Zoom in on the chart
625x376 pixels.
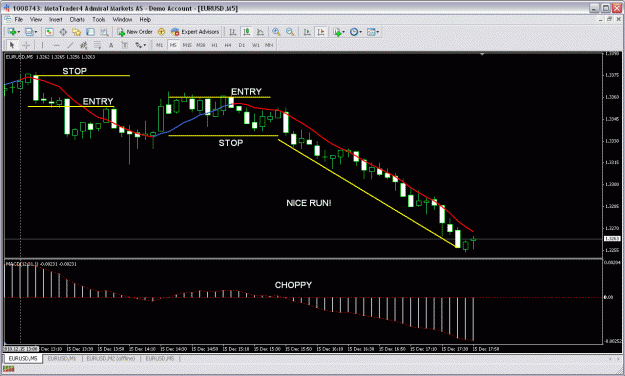(x=276, y=32)
